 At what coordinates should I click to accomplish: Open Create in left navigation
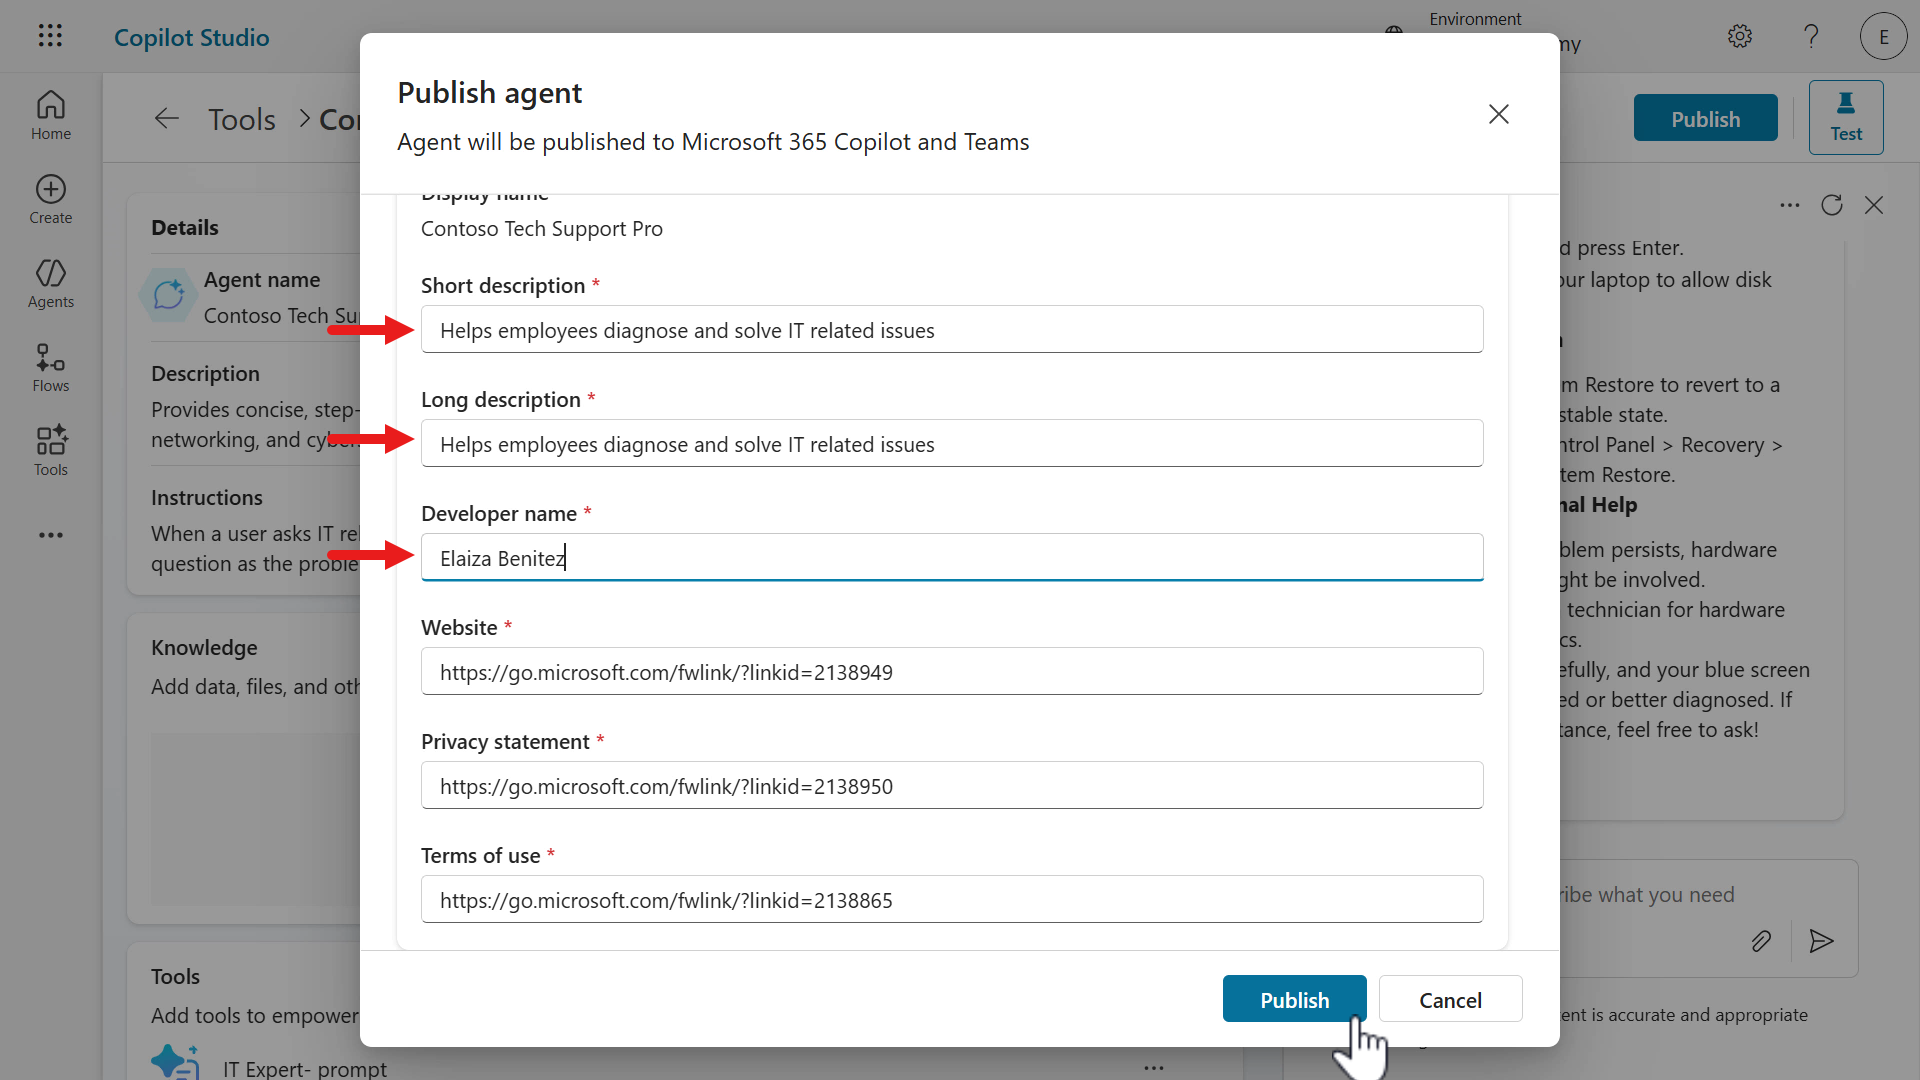click(50, 199)
